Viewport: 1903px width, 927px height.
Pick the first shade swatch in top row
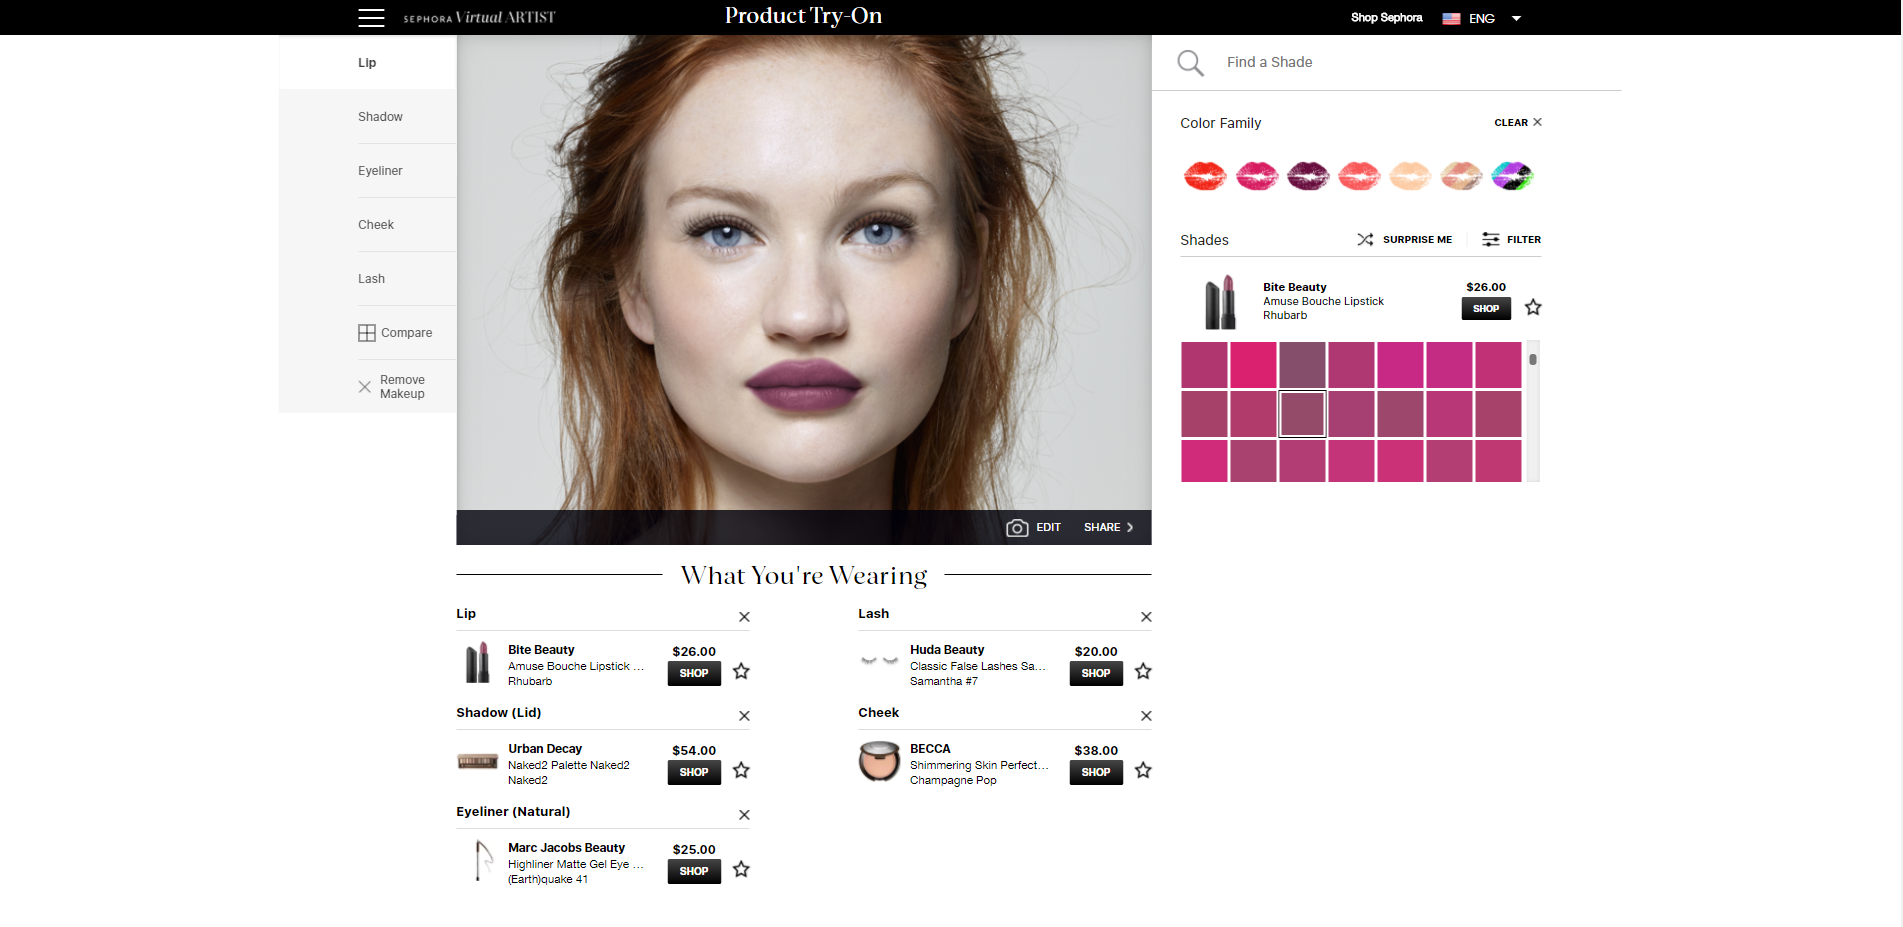coord(1204,365)
